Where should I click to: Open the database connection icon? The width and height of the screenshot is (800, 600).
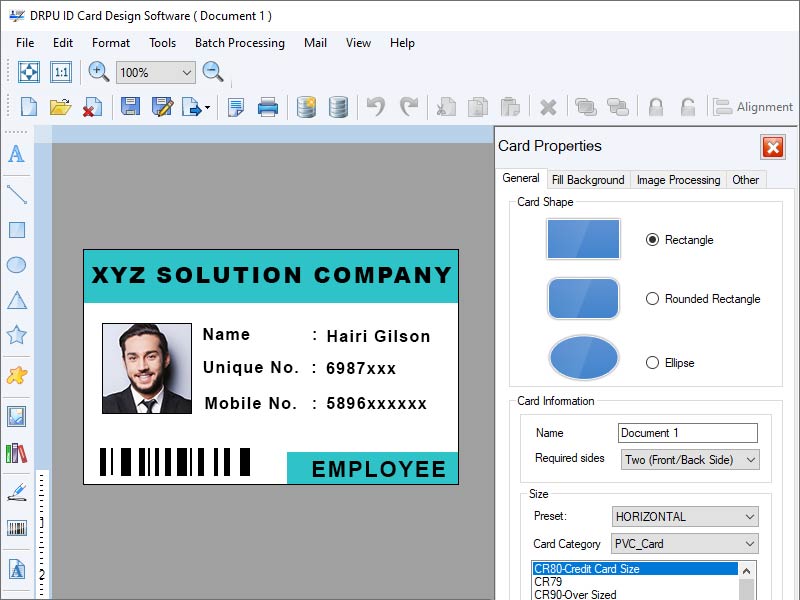(x=306, y=107)
